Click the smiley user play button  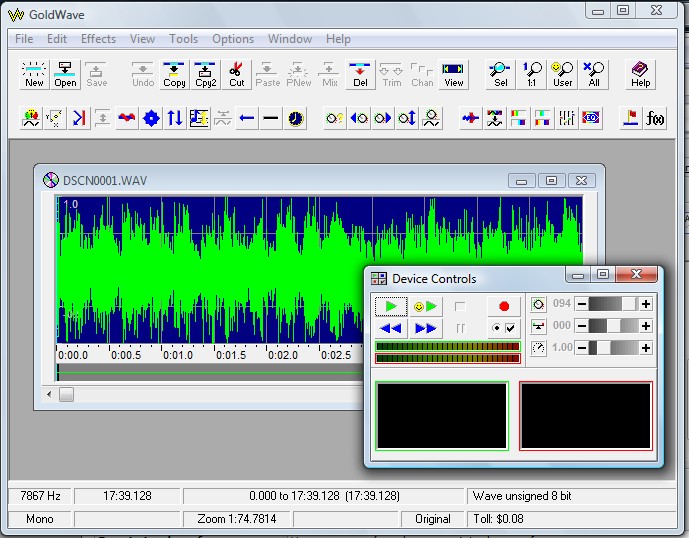coord(425,306)
